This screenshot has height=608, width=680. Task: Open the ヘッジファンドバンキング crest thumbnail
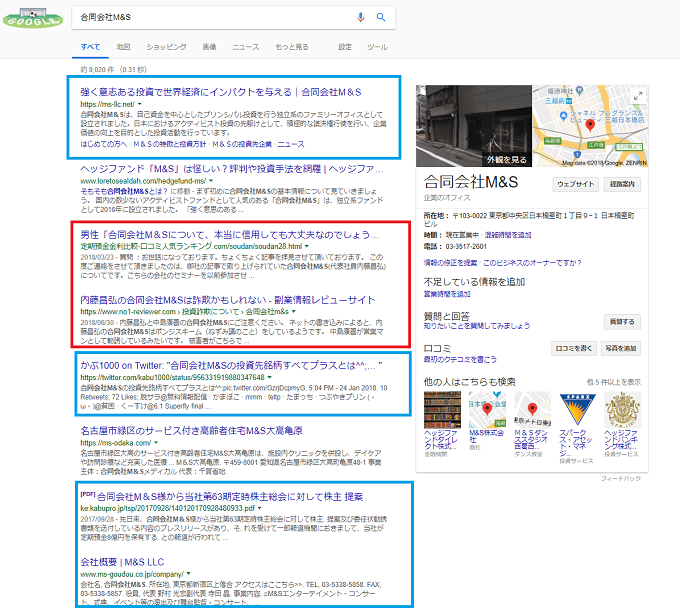click(623, 410)
